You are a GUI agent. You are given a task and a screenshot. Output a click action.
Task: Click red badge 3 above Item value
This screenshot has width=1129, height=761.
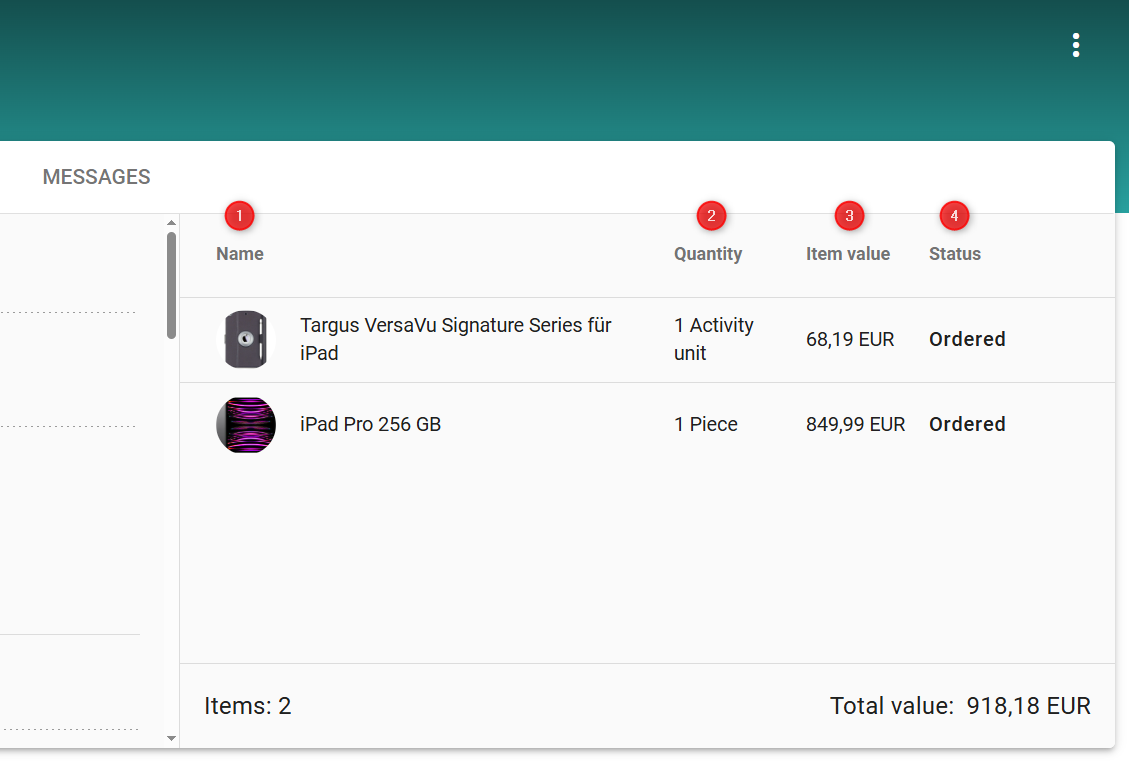click(849, 215)
